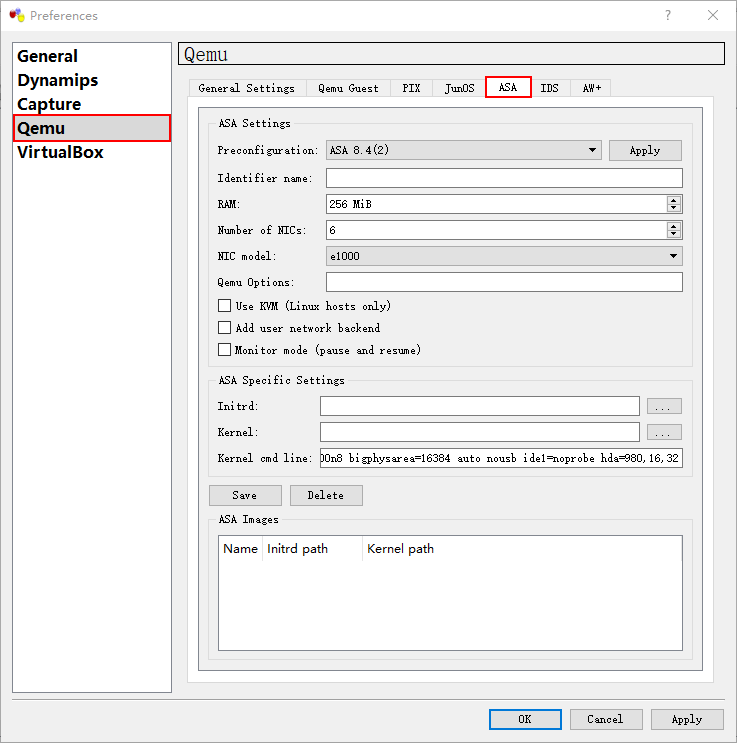Switch to the Qemu Guest tab

coord(348,88)
